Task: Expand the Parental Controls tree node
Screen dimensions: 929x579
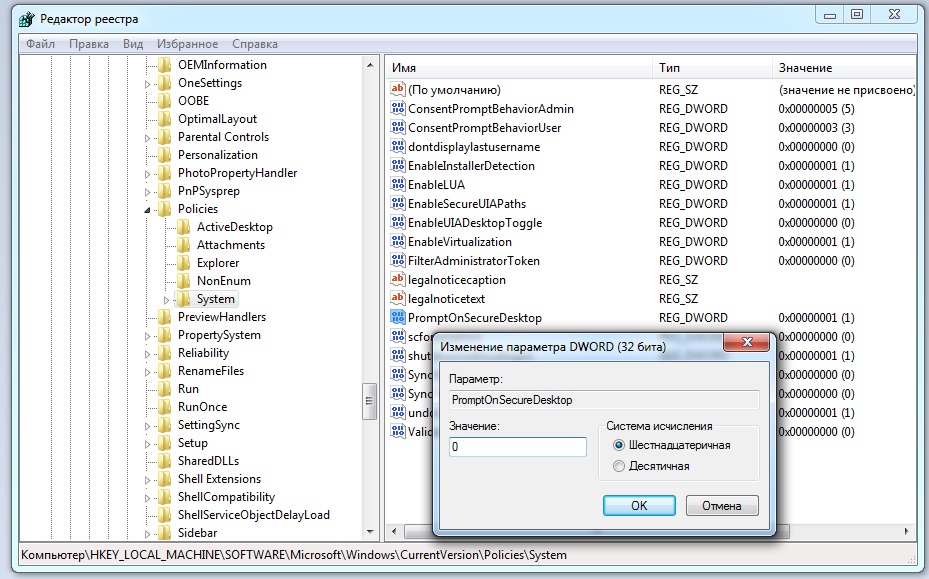Action: (148, 137)
